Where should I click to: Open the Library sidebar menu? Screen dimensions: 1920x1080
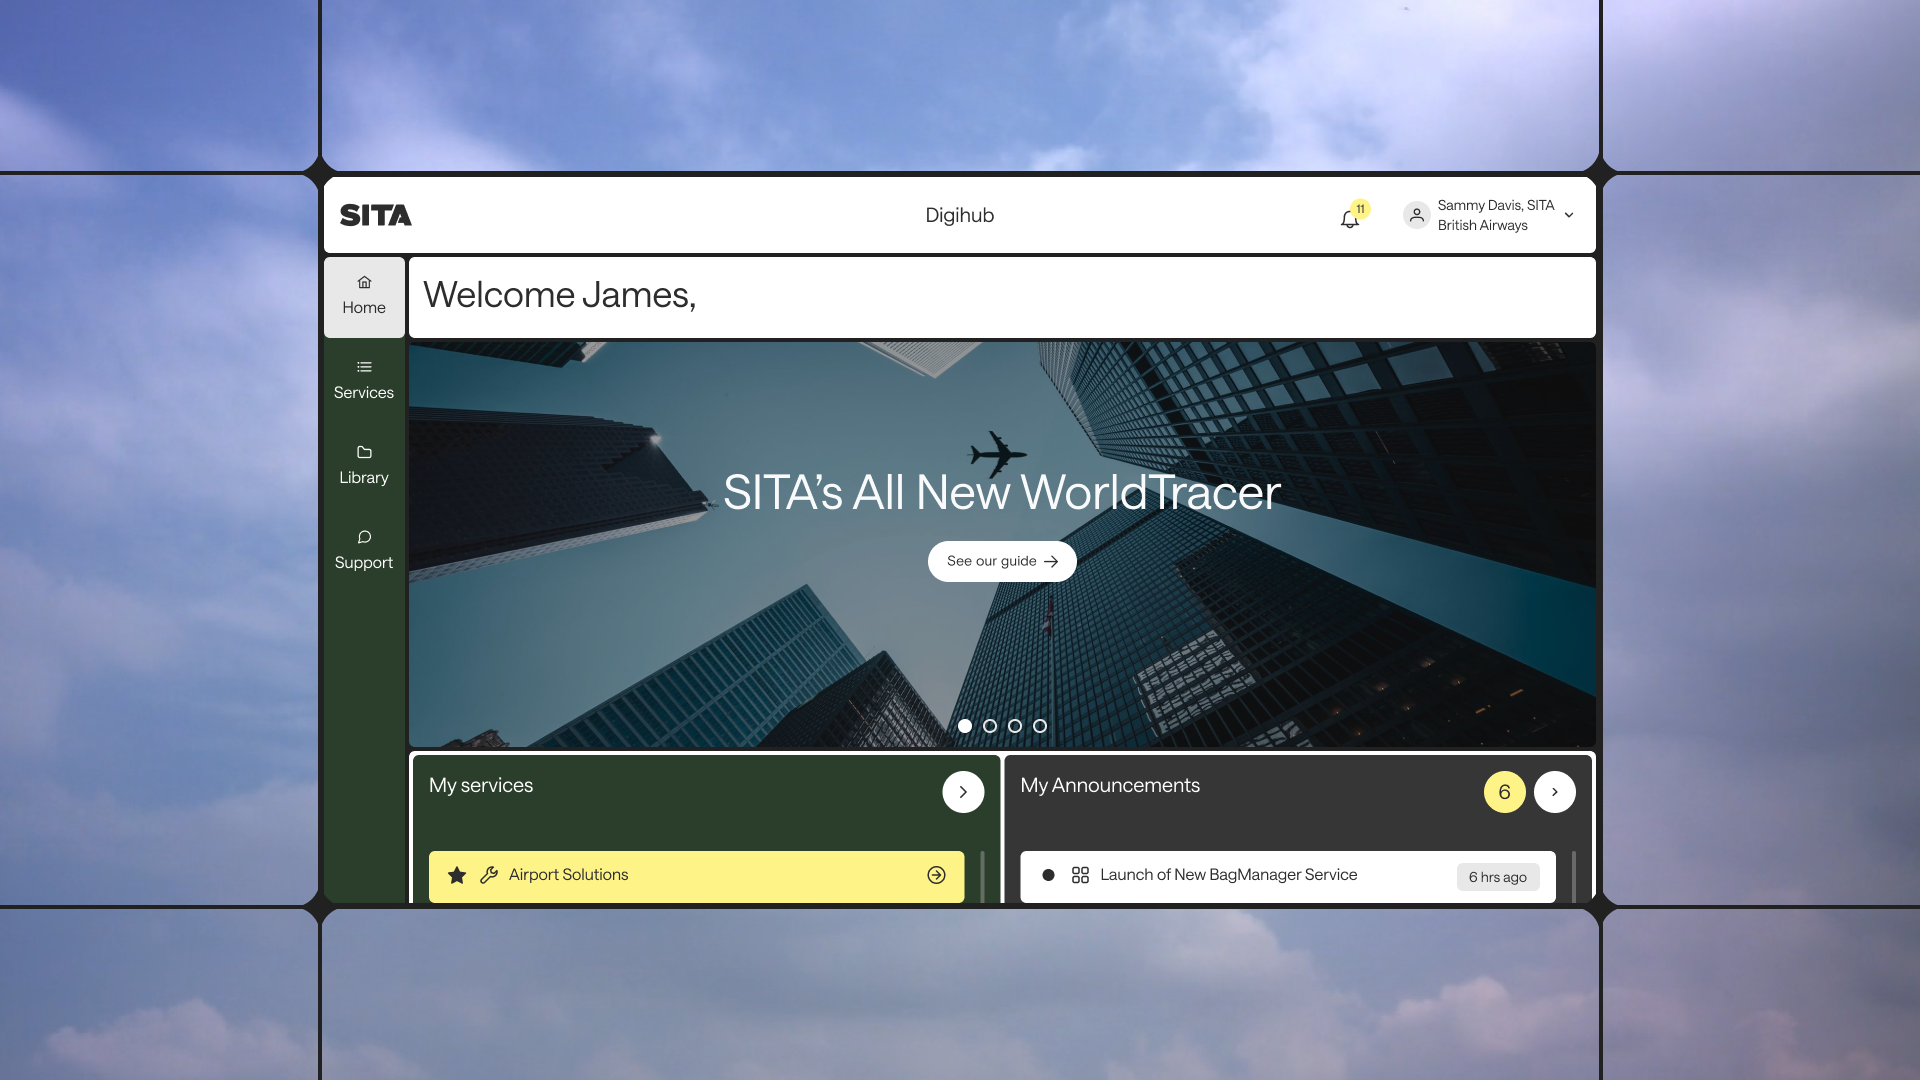(364, 465)
